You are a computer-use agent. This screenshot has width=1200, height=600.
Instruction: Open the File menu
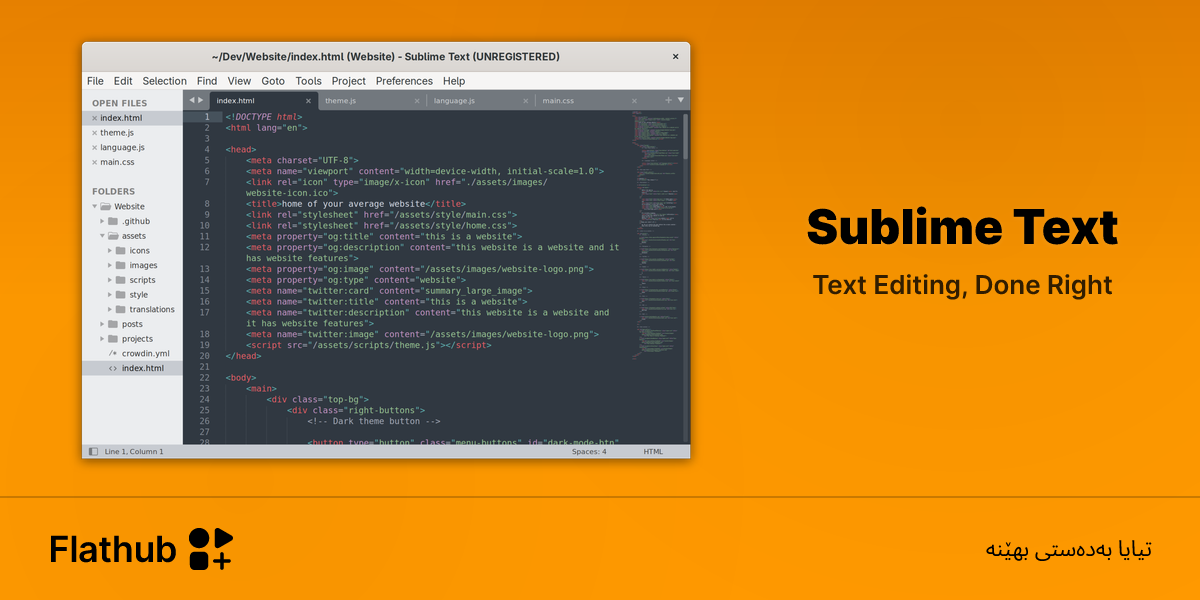point(95,81)
